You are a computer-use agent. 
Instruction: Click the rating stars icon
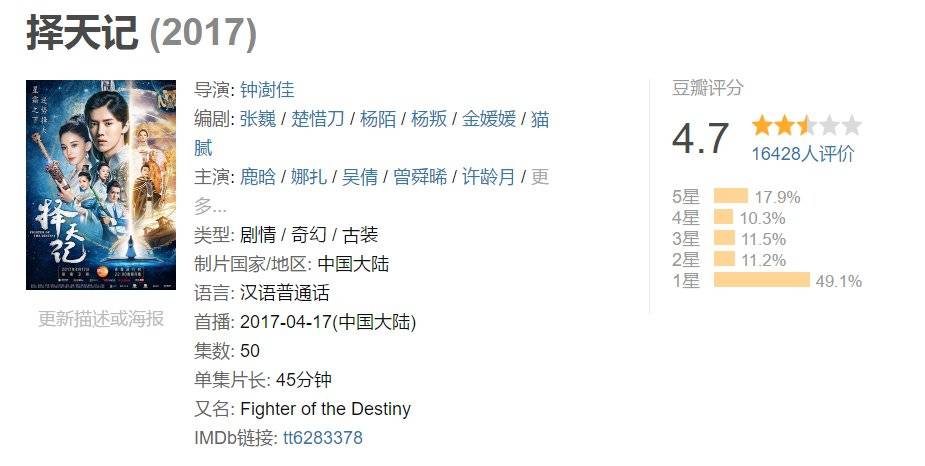pyautogui.click(x=806, y=126)
